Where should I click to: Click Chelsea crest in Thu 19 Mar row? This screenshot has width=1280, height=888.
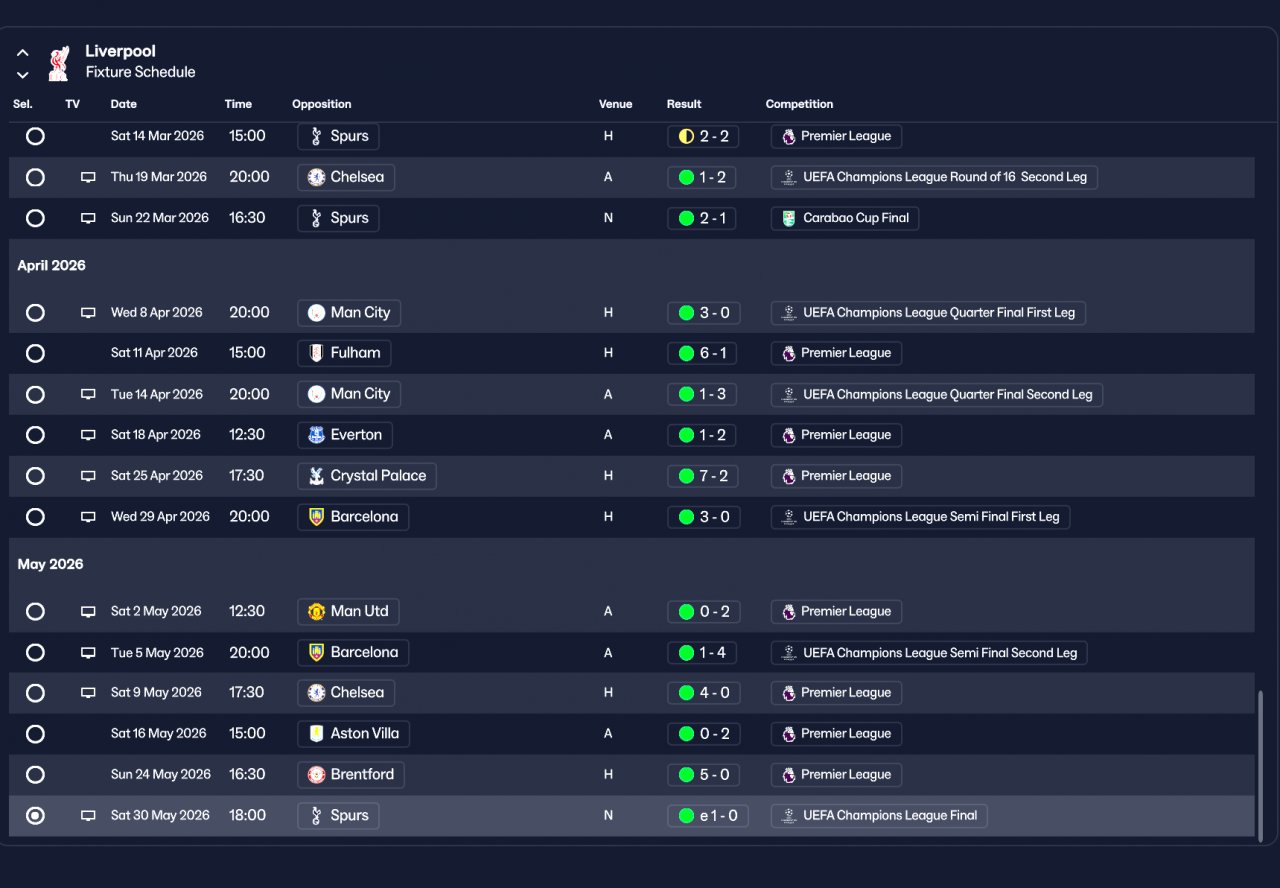pyautogui.click(x=316, y=177)
